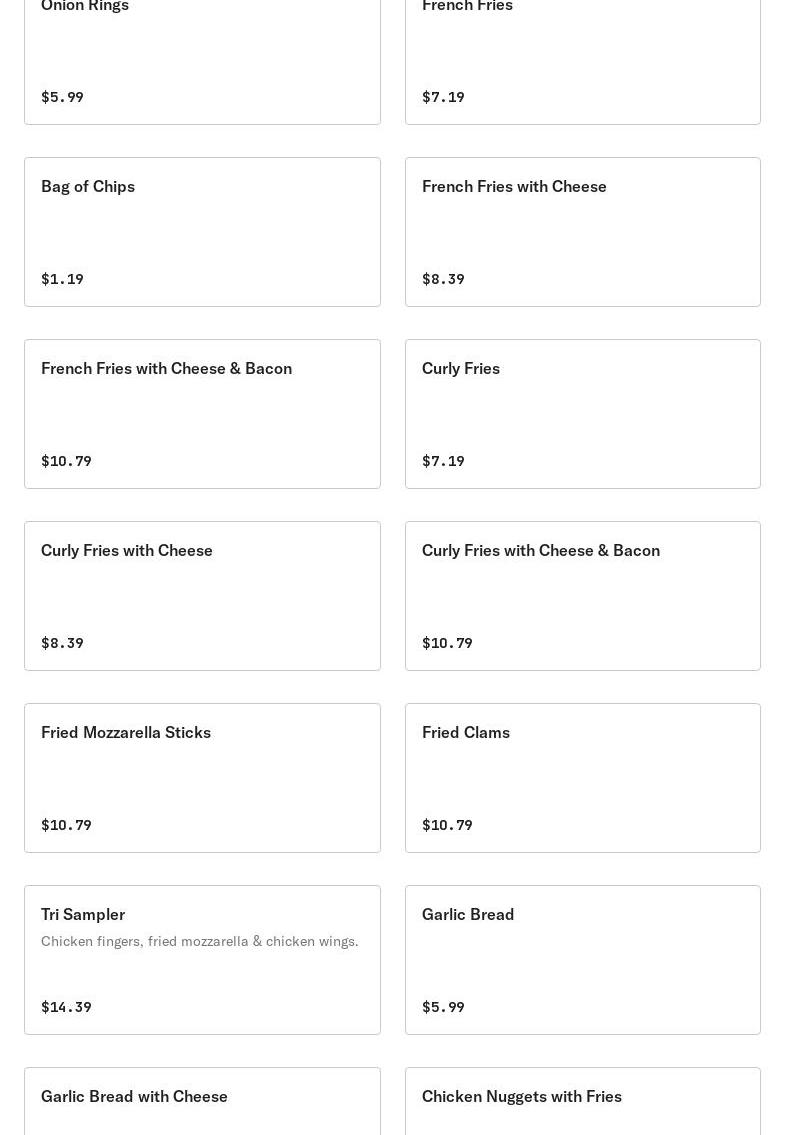
Task: Click the $1.19 Bag of Chips price
Action: click(62, 279)
